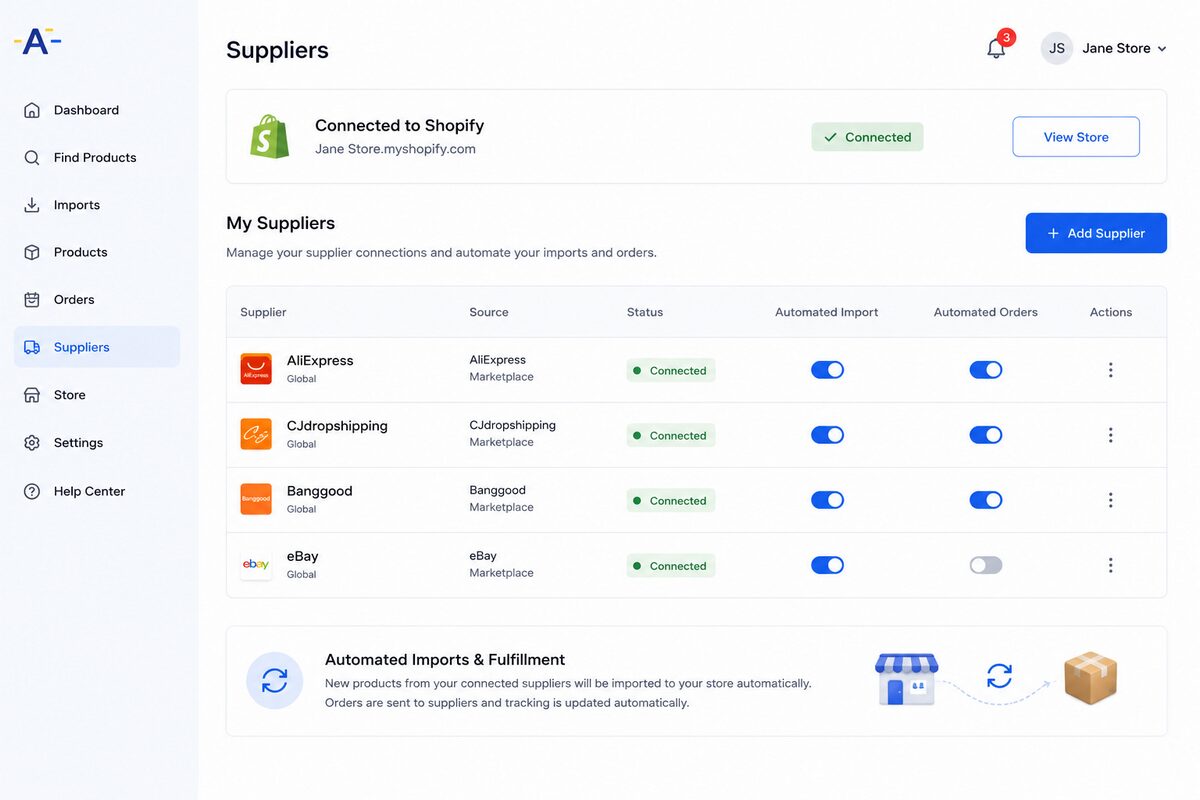Click the Add Supplier button

tap(1096, 233)
